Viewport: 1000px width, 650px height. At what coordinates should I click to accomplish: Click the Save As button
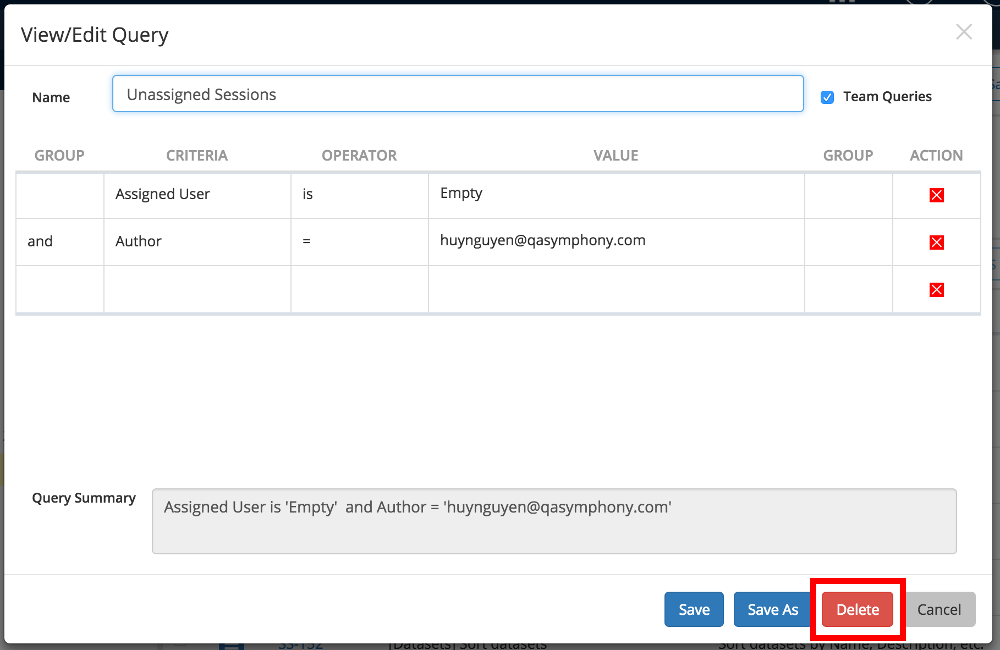772,609
